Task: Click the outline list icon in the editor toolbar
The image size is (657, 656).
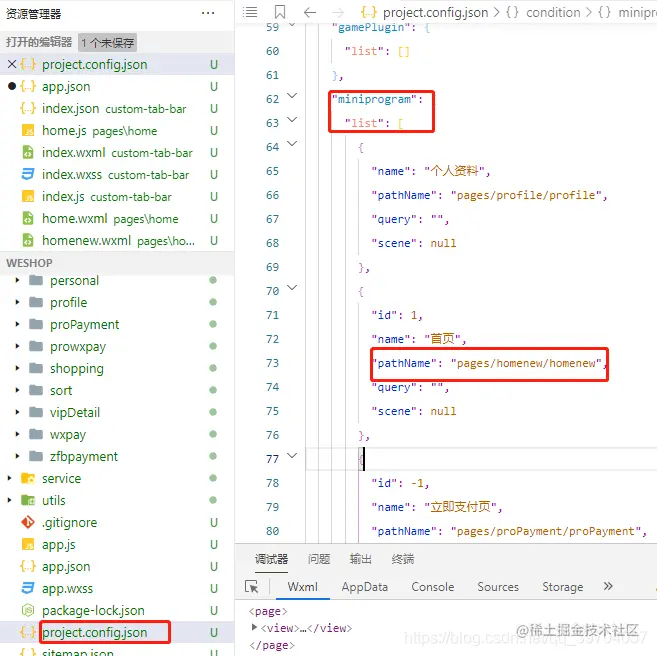Action: [250, 12]
